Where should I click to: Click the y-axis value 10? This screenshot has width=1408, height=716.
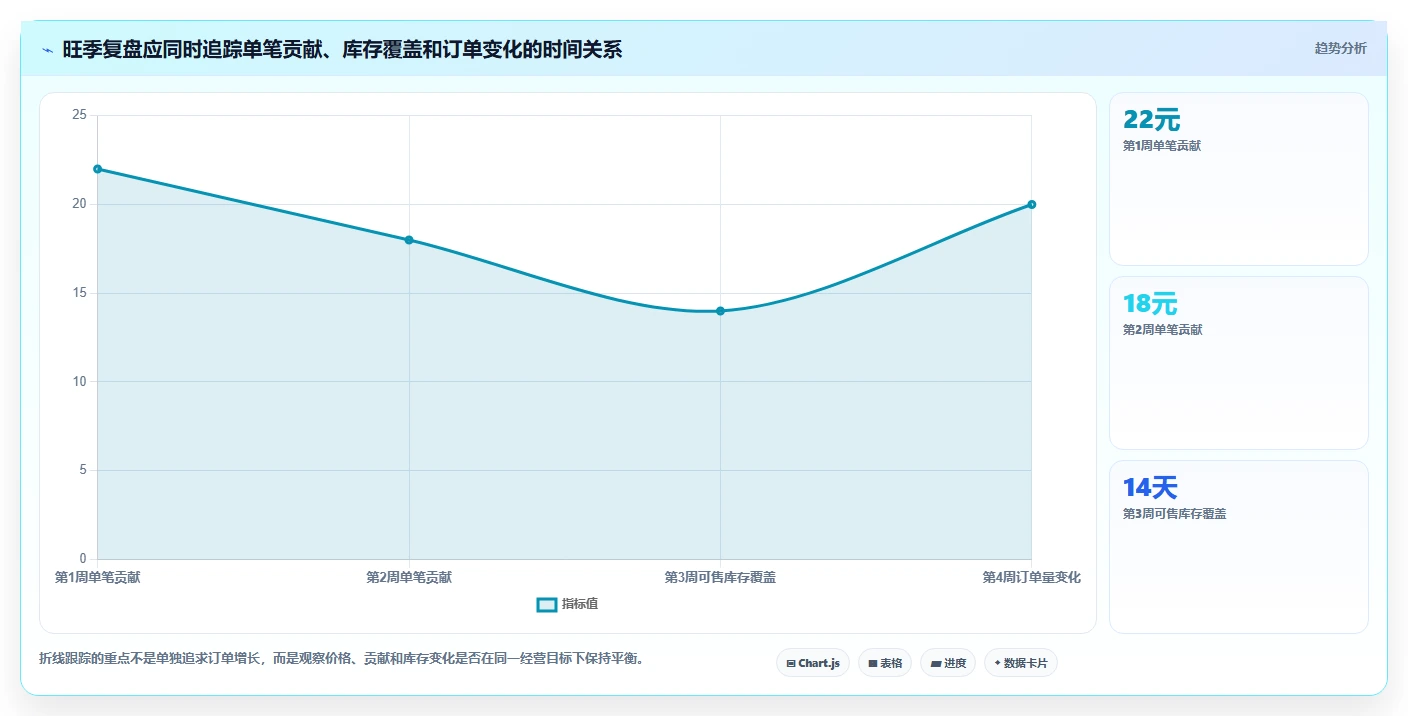point(80,382)
